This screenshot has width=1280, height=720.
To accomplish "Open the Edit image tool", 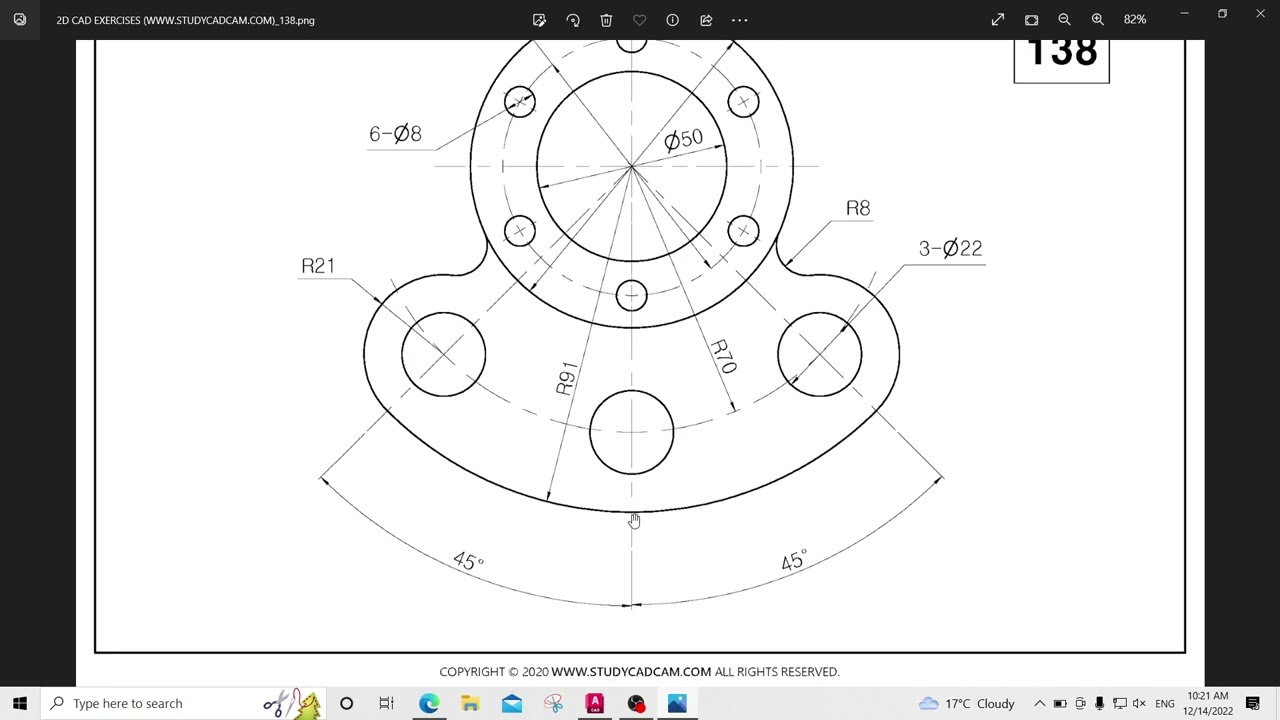I will (539, 20).
